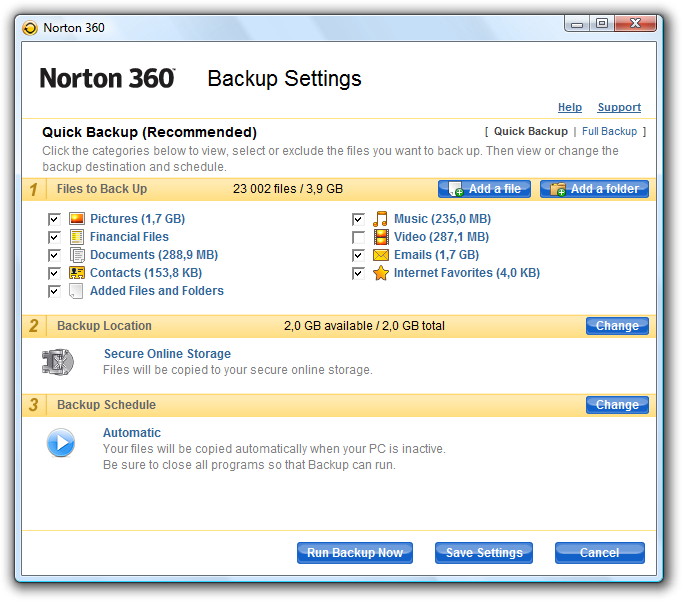The width and height of the screenshot is (682, 601).
Task: Open Emails (1,7 GB) category
Action: point(436,255)
